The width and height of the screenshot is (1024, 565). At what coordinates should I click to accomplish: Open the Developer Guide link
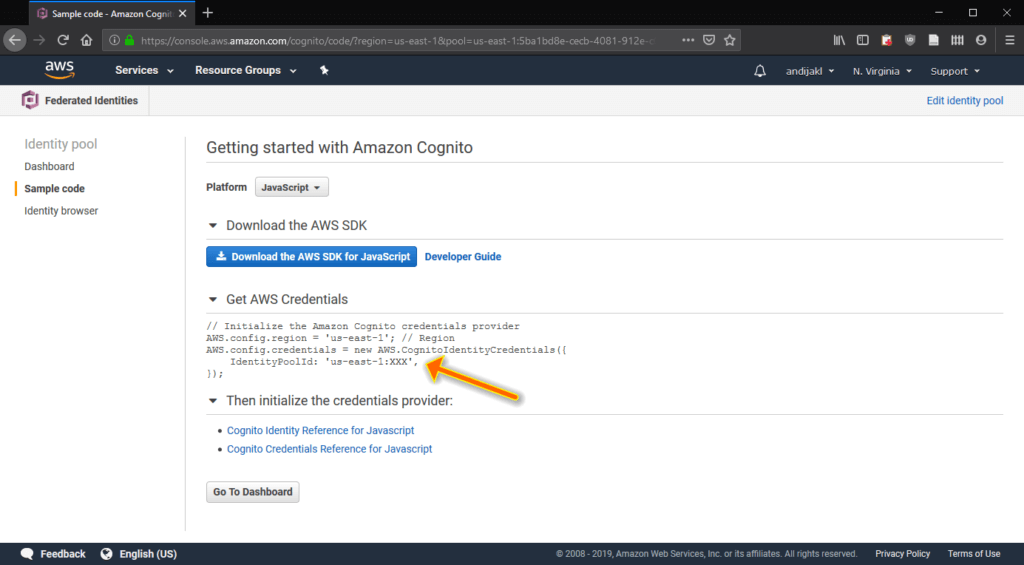coord(463,257)
